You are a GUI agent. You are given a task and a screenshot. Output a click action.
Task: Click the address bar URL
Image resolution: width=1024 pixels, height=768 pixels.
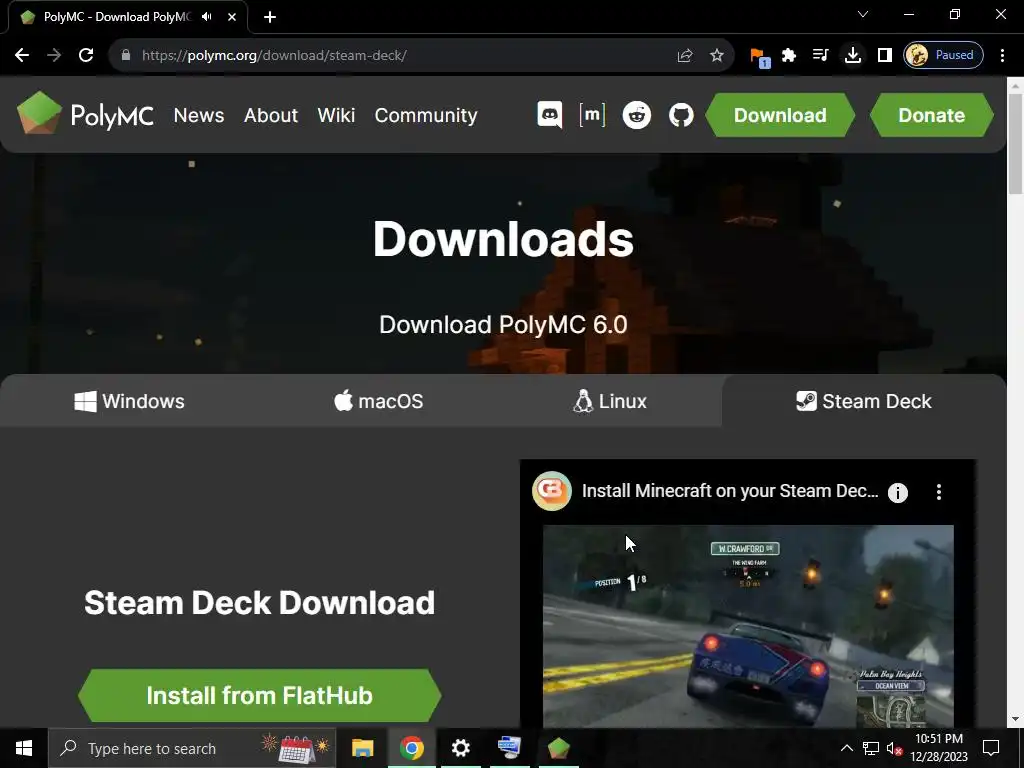pos(274,55)
